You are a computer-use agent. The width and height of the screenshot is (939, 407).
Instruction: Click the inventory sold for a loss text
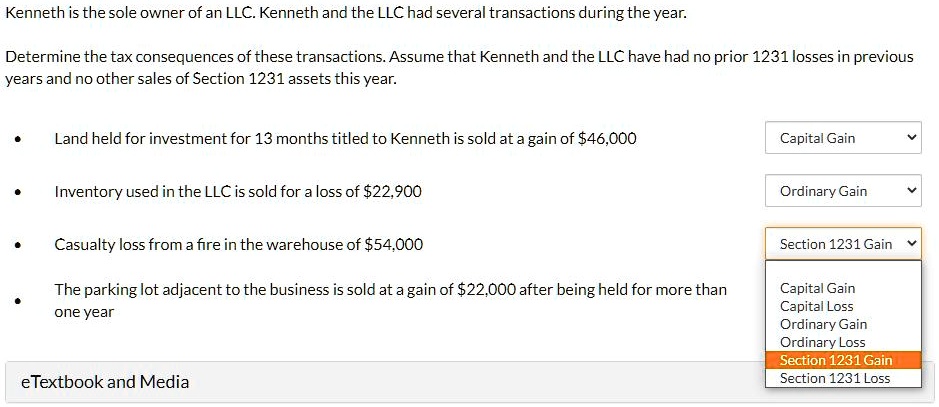238,192
